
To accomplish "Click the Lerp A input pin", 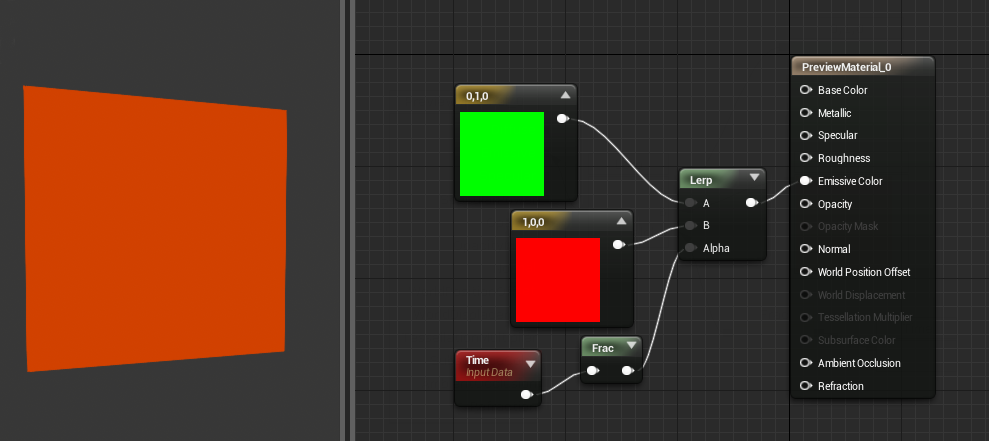I will (691, 203).
